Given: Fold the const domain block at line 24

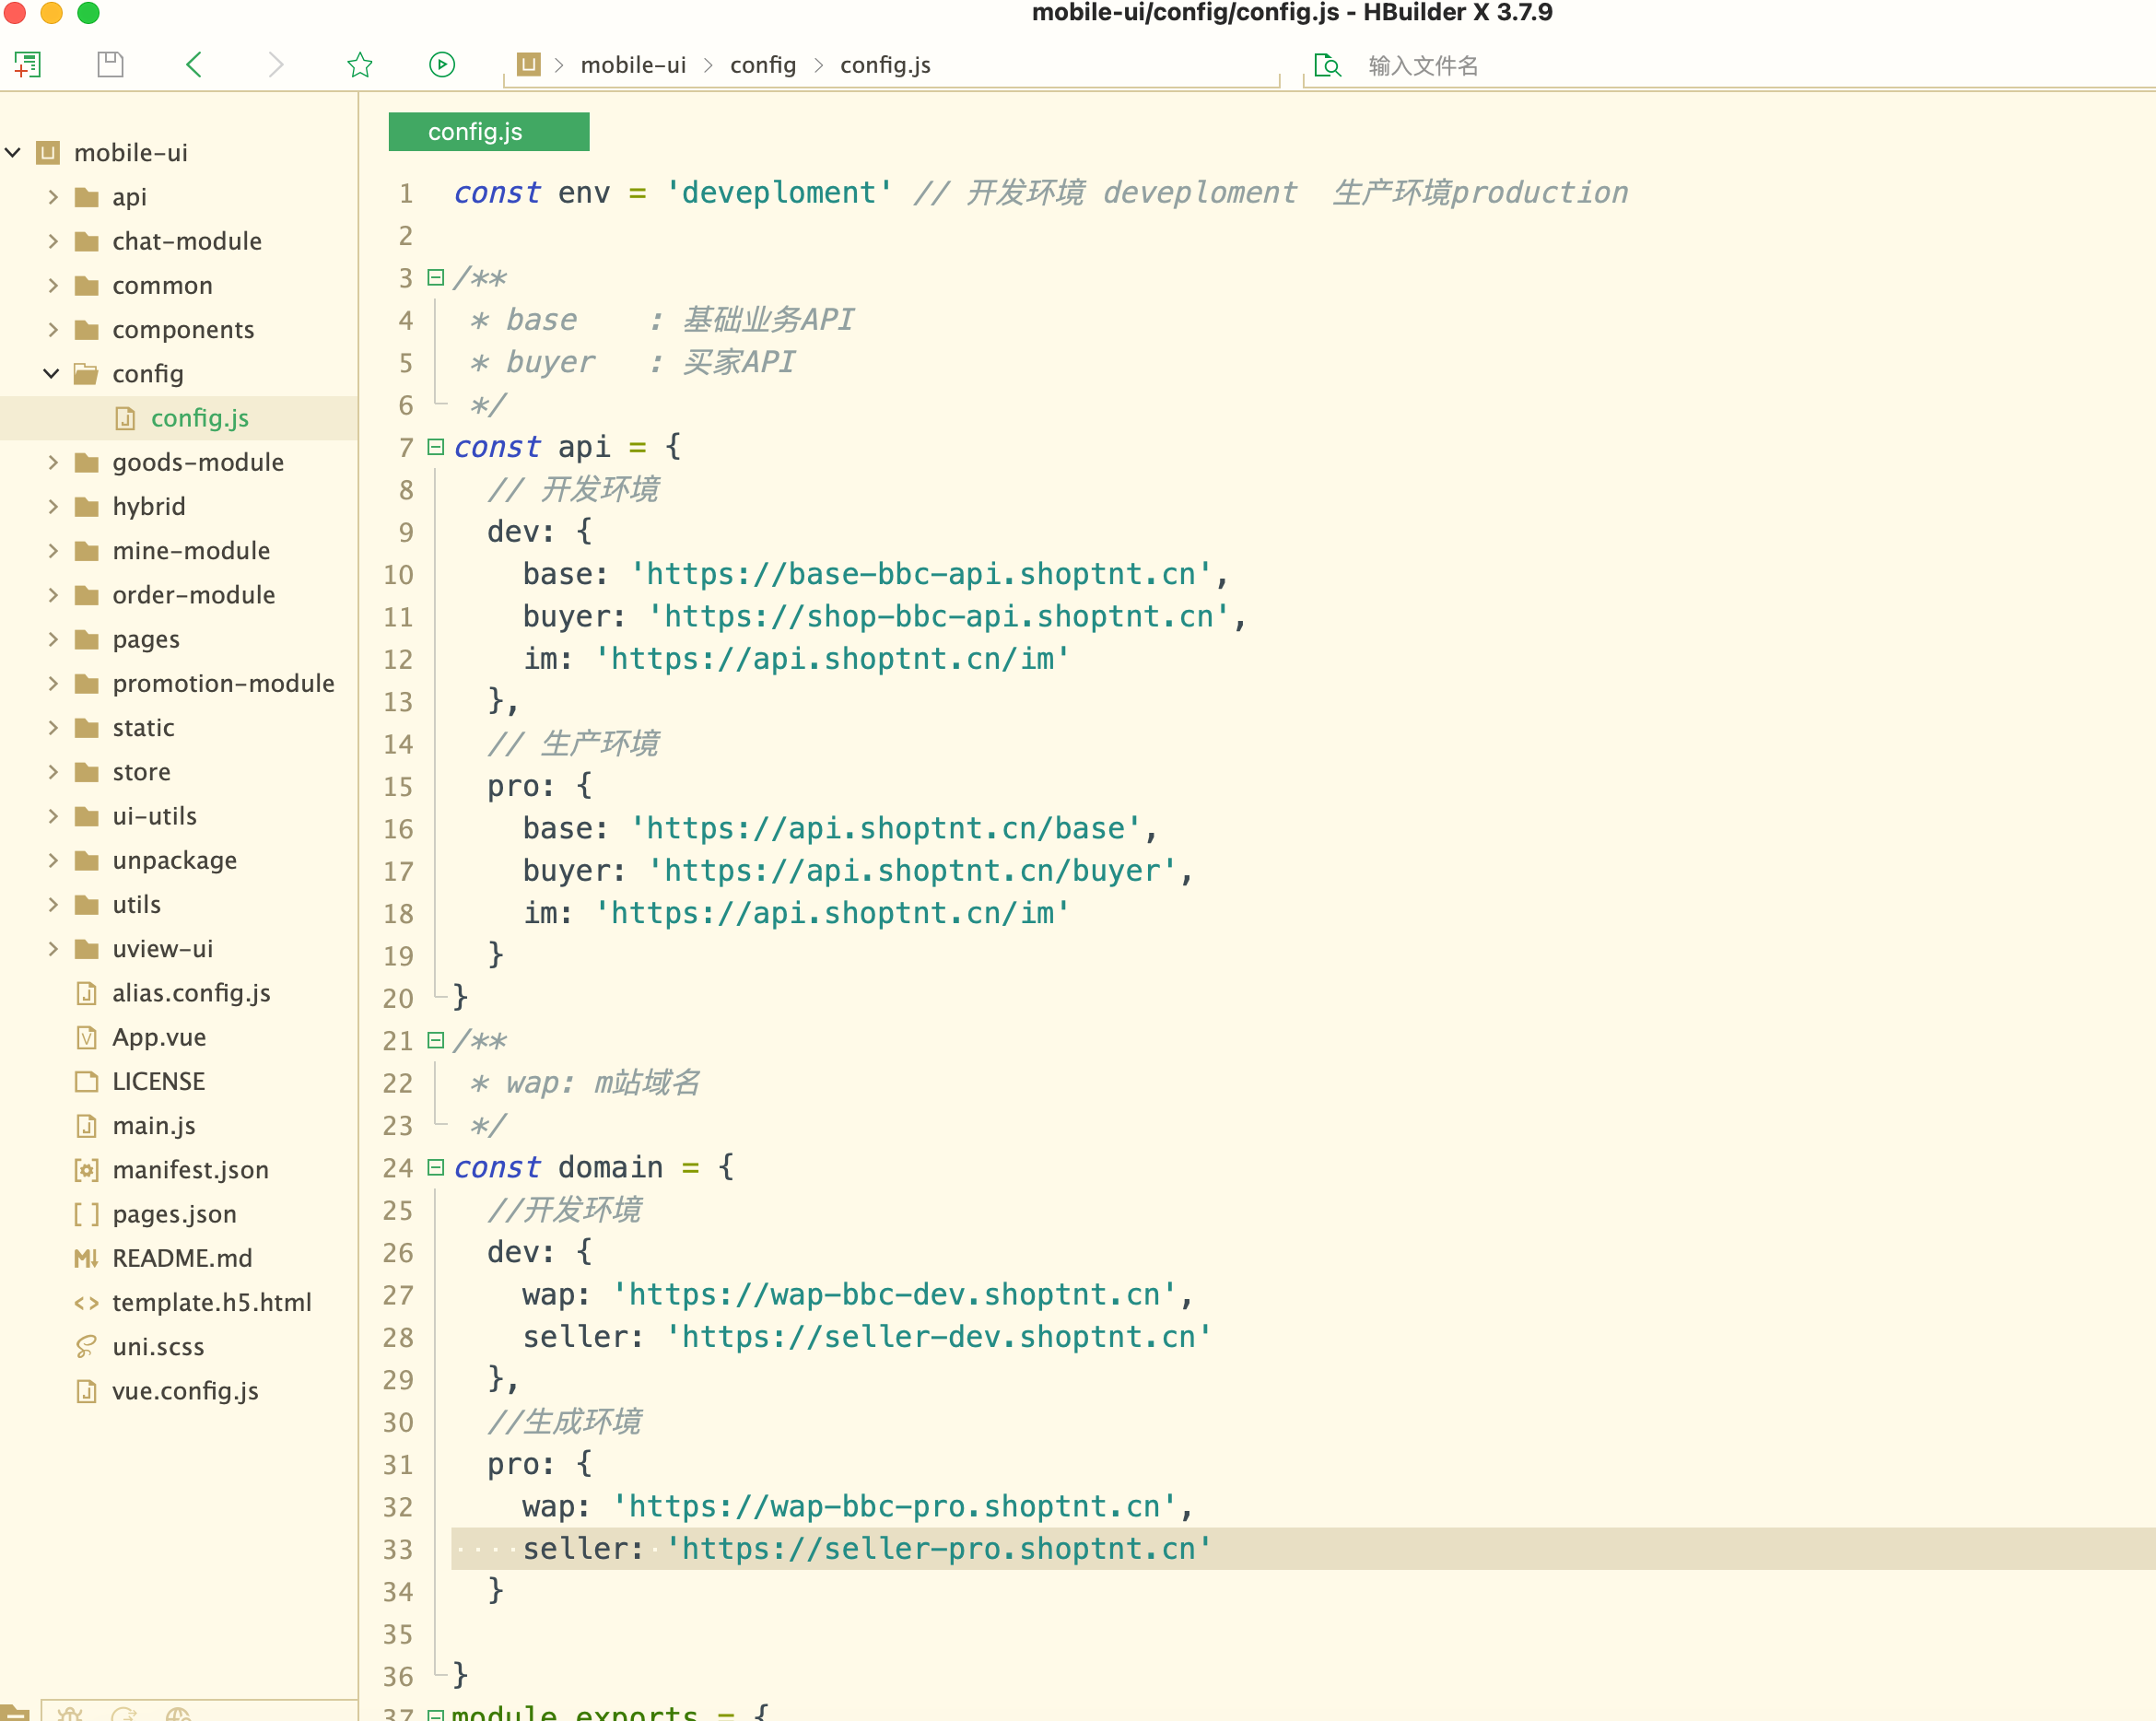Looking at the screenshot, I should [436, 1167].
